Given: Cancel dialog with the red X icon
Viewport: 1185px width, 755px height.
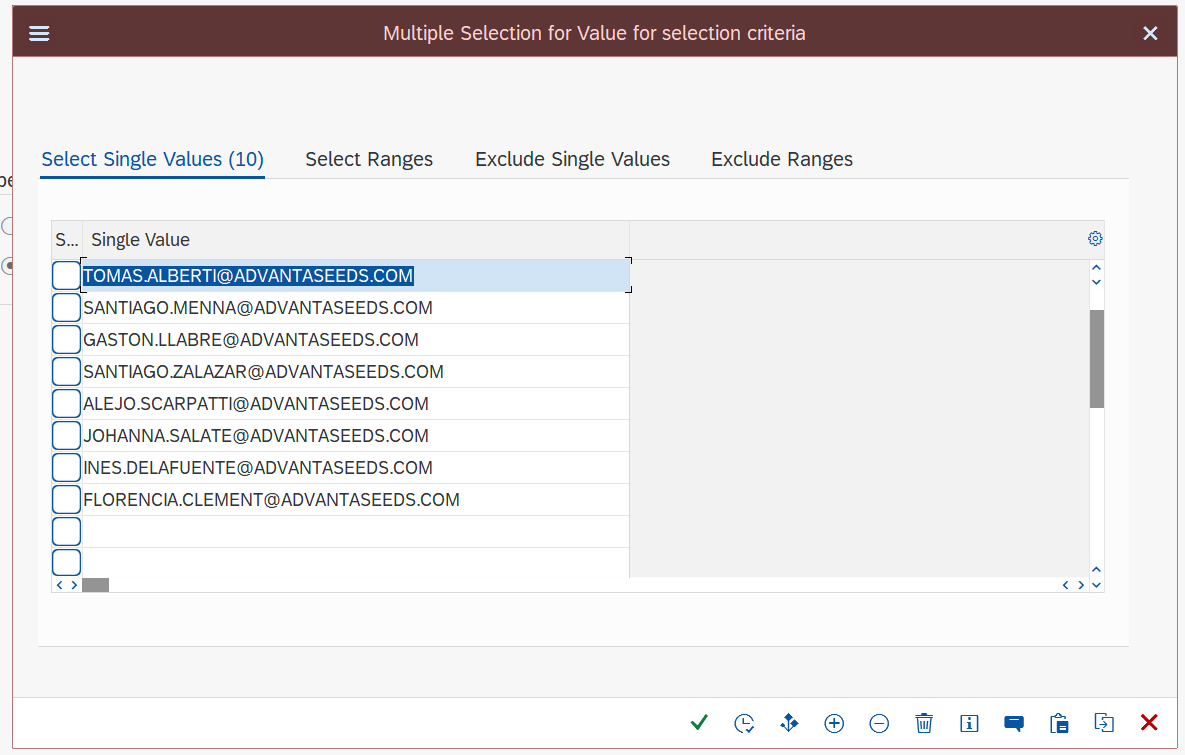Looking at the screenshot, I should coord(1149,723).
